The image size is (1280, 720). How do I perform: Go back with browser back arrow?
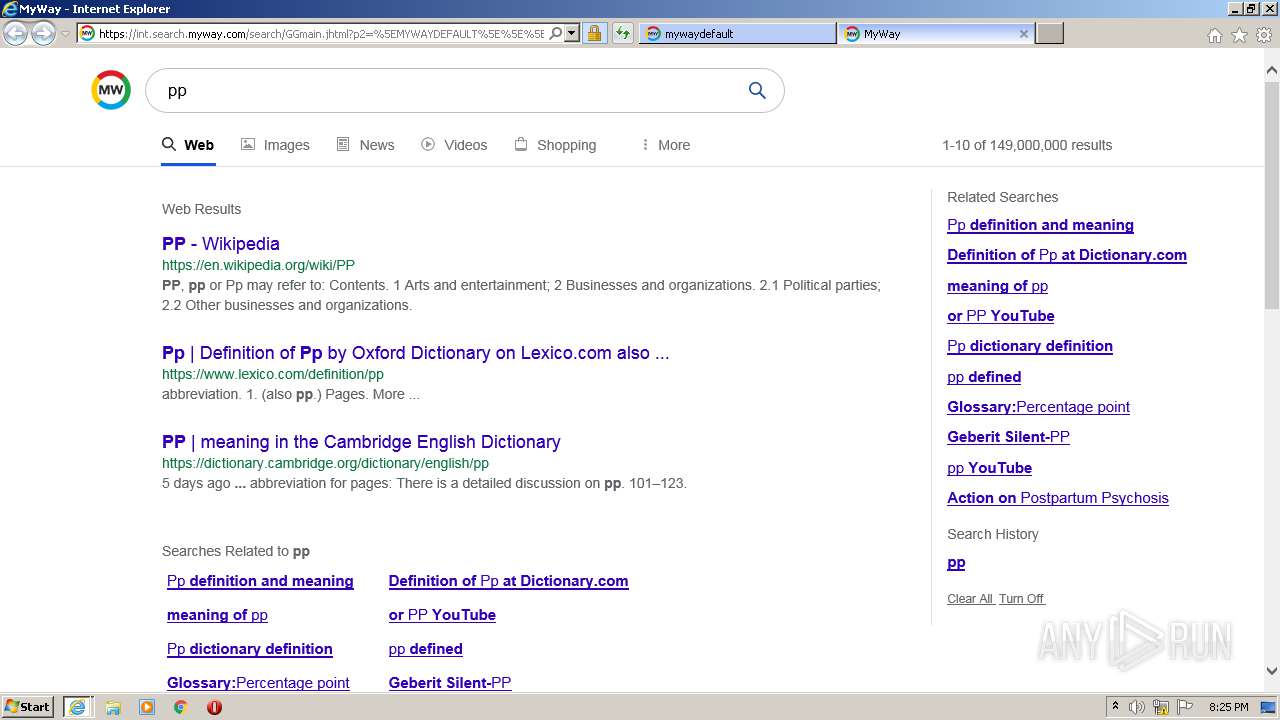(x=15, y=33)
